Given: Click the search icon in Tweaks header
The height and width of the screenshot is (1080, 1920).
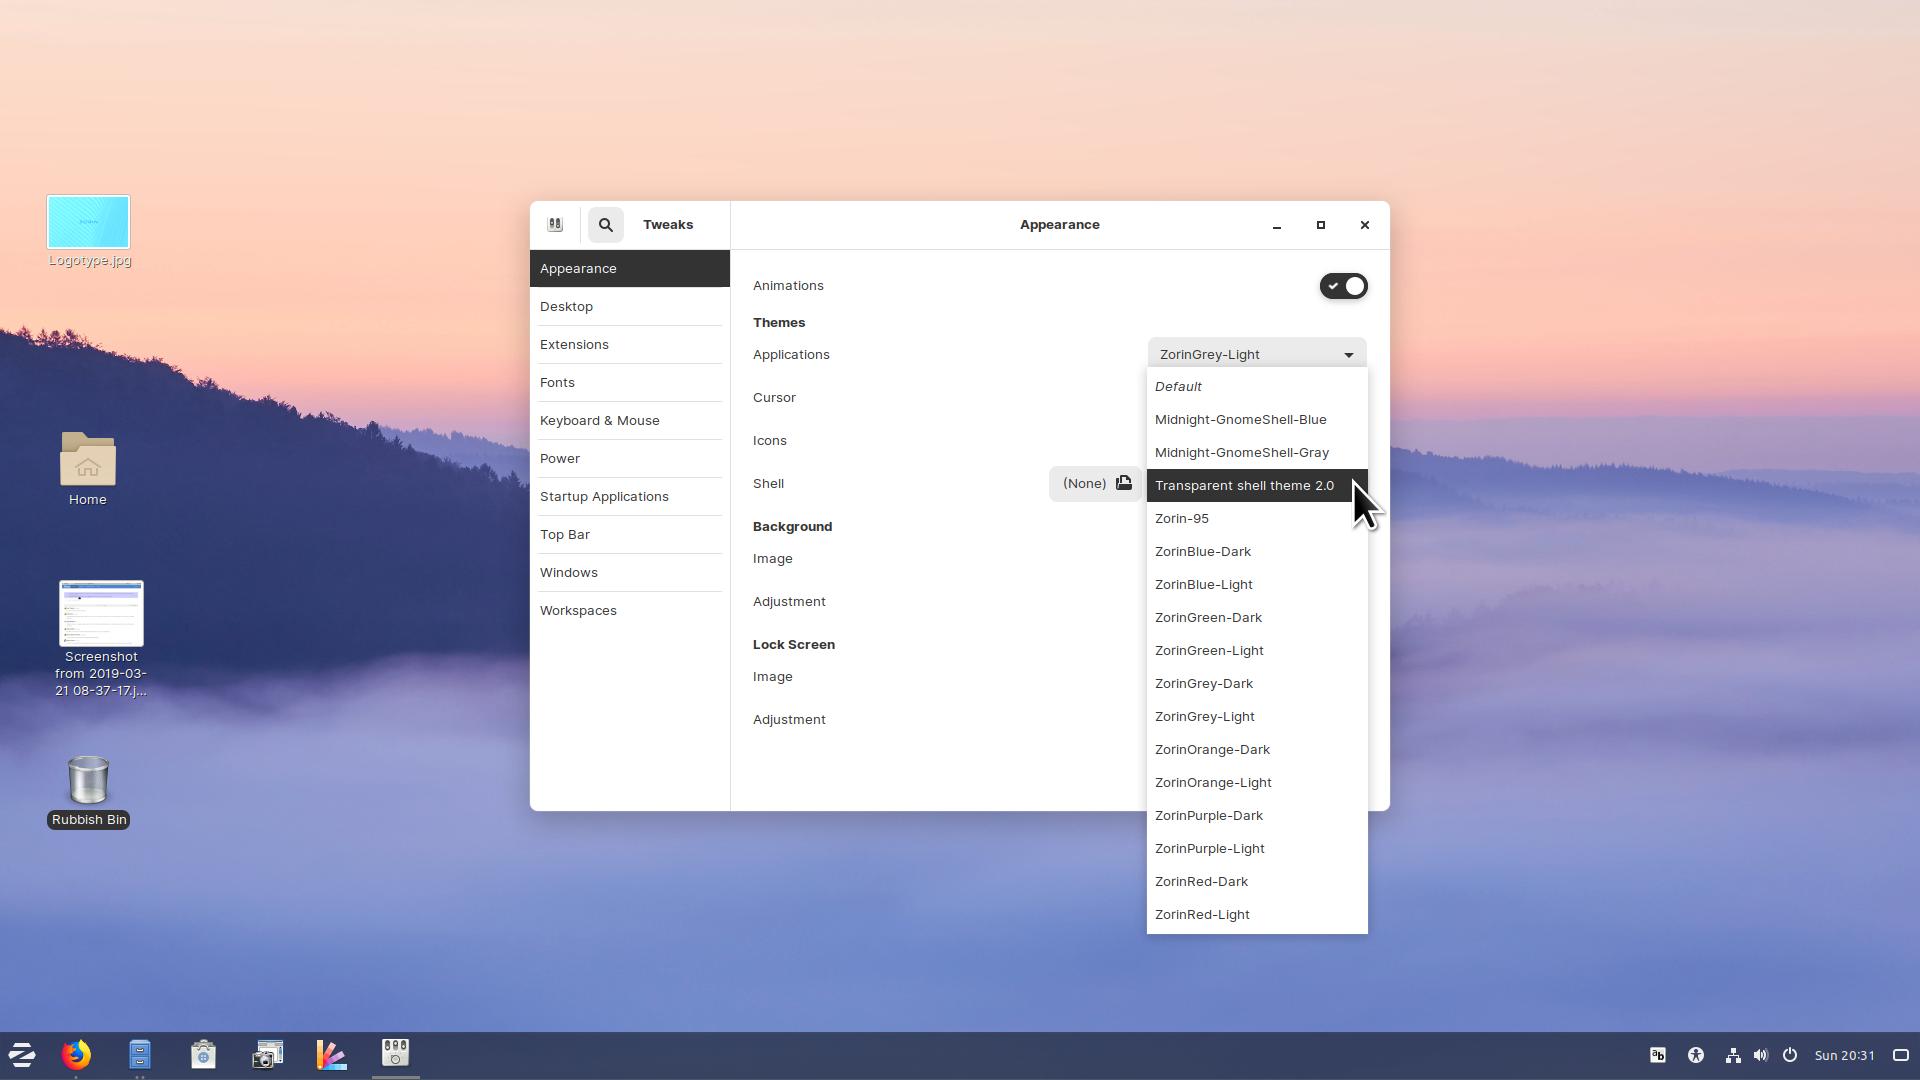Looking at the screenshot, I should click(605, 225).
